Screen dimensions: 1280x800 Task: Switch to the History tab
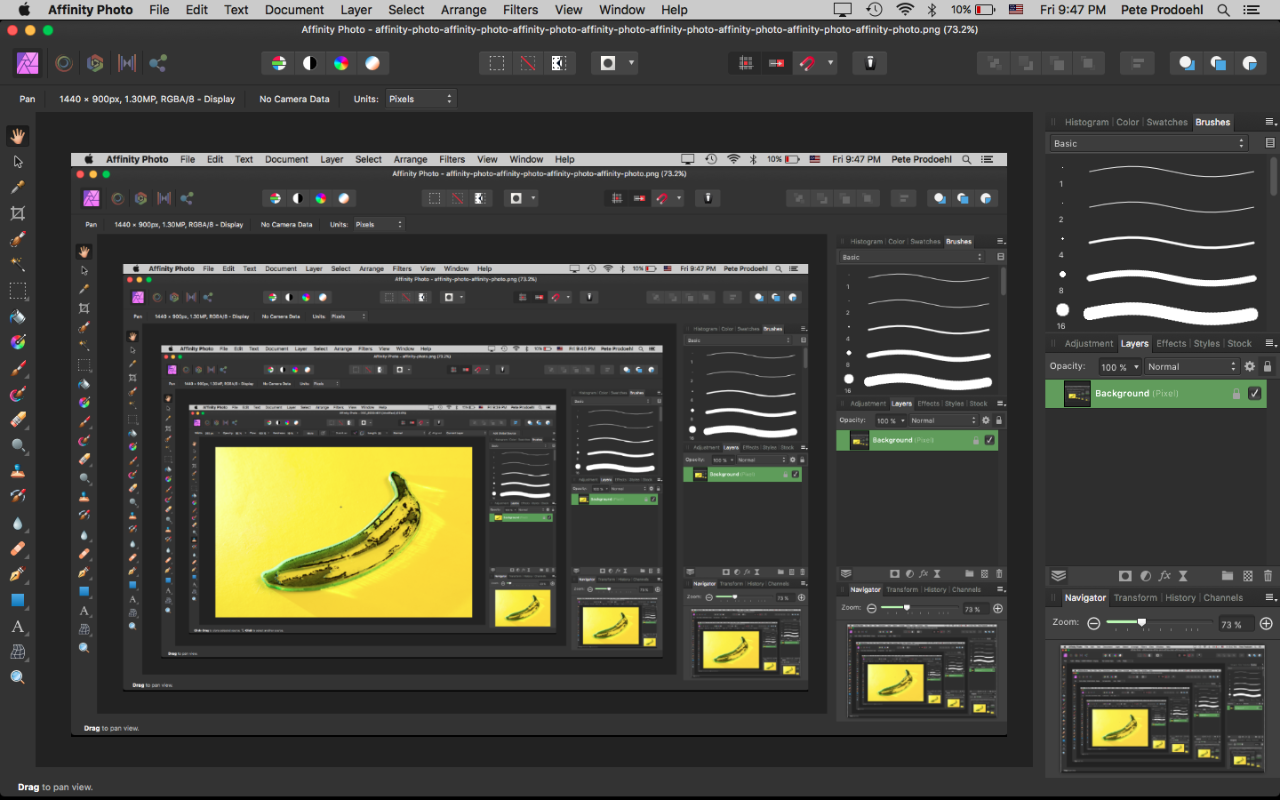tap(1180, 598)
